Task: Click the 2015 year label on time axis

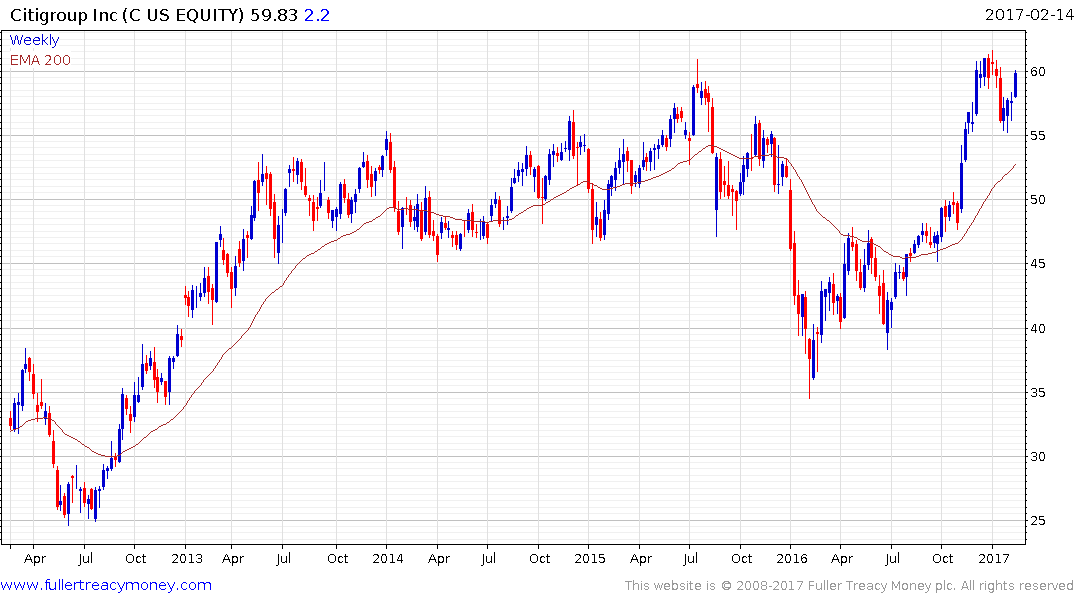Action: (x=590, y=558)
